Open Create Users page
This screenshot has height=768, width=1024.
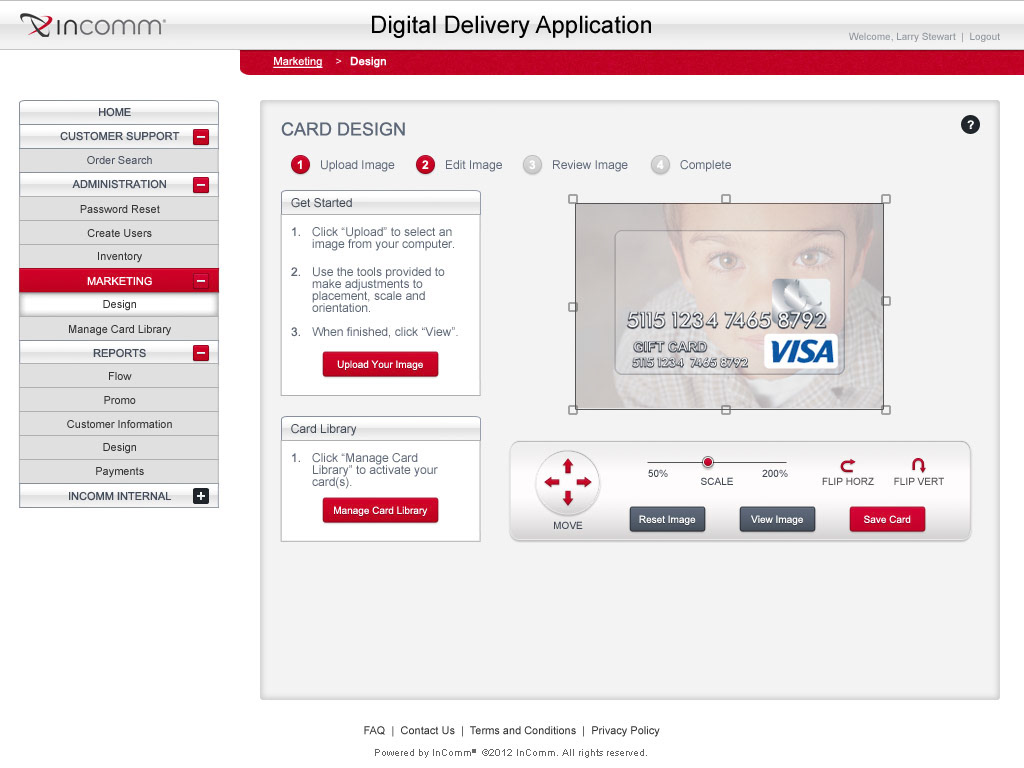(119, 233)
